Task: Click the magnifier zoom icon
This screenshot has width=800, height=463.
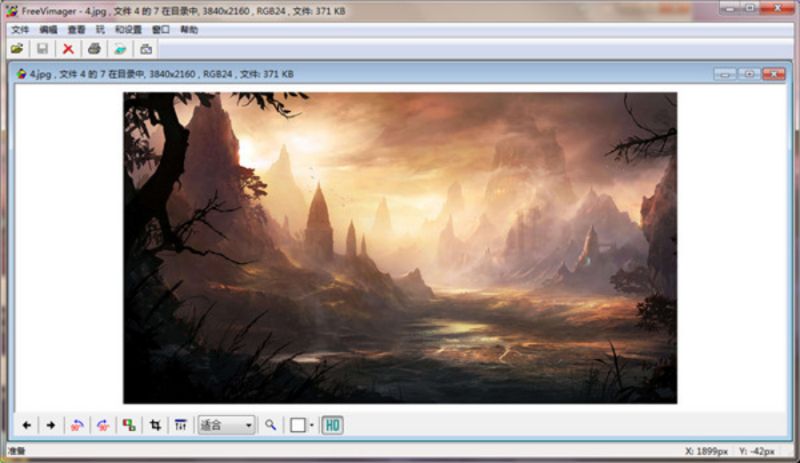Action: point(270,425)
